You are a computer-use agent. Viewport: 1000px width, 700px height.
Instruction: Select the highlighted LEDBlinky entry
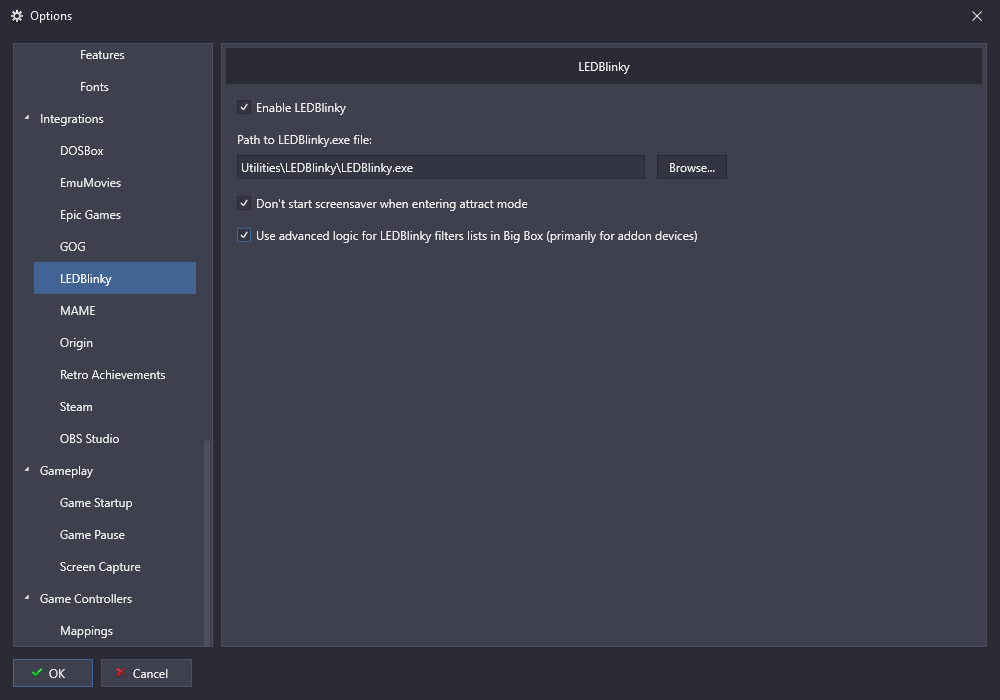115,279
